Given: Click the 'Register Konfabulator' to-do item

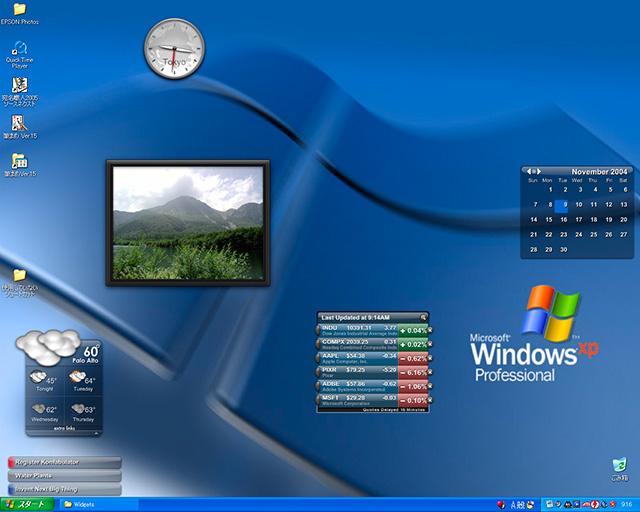Looking at the screenshot, I should (64, 462).
